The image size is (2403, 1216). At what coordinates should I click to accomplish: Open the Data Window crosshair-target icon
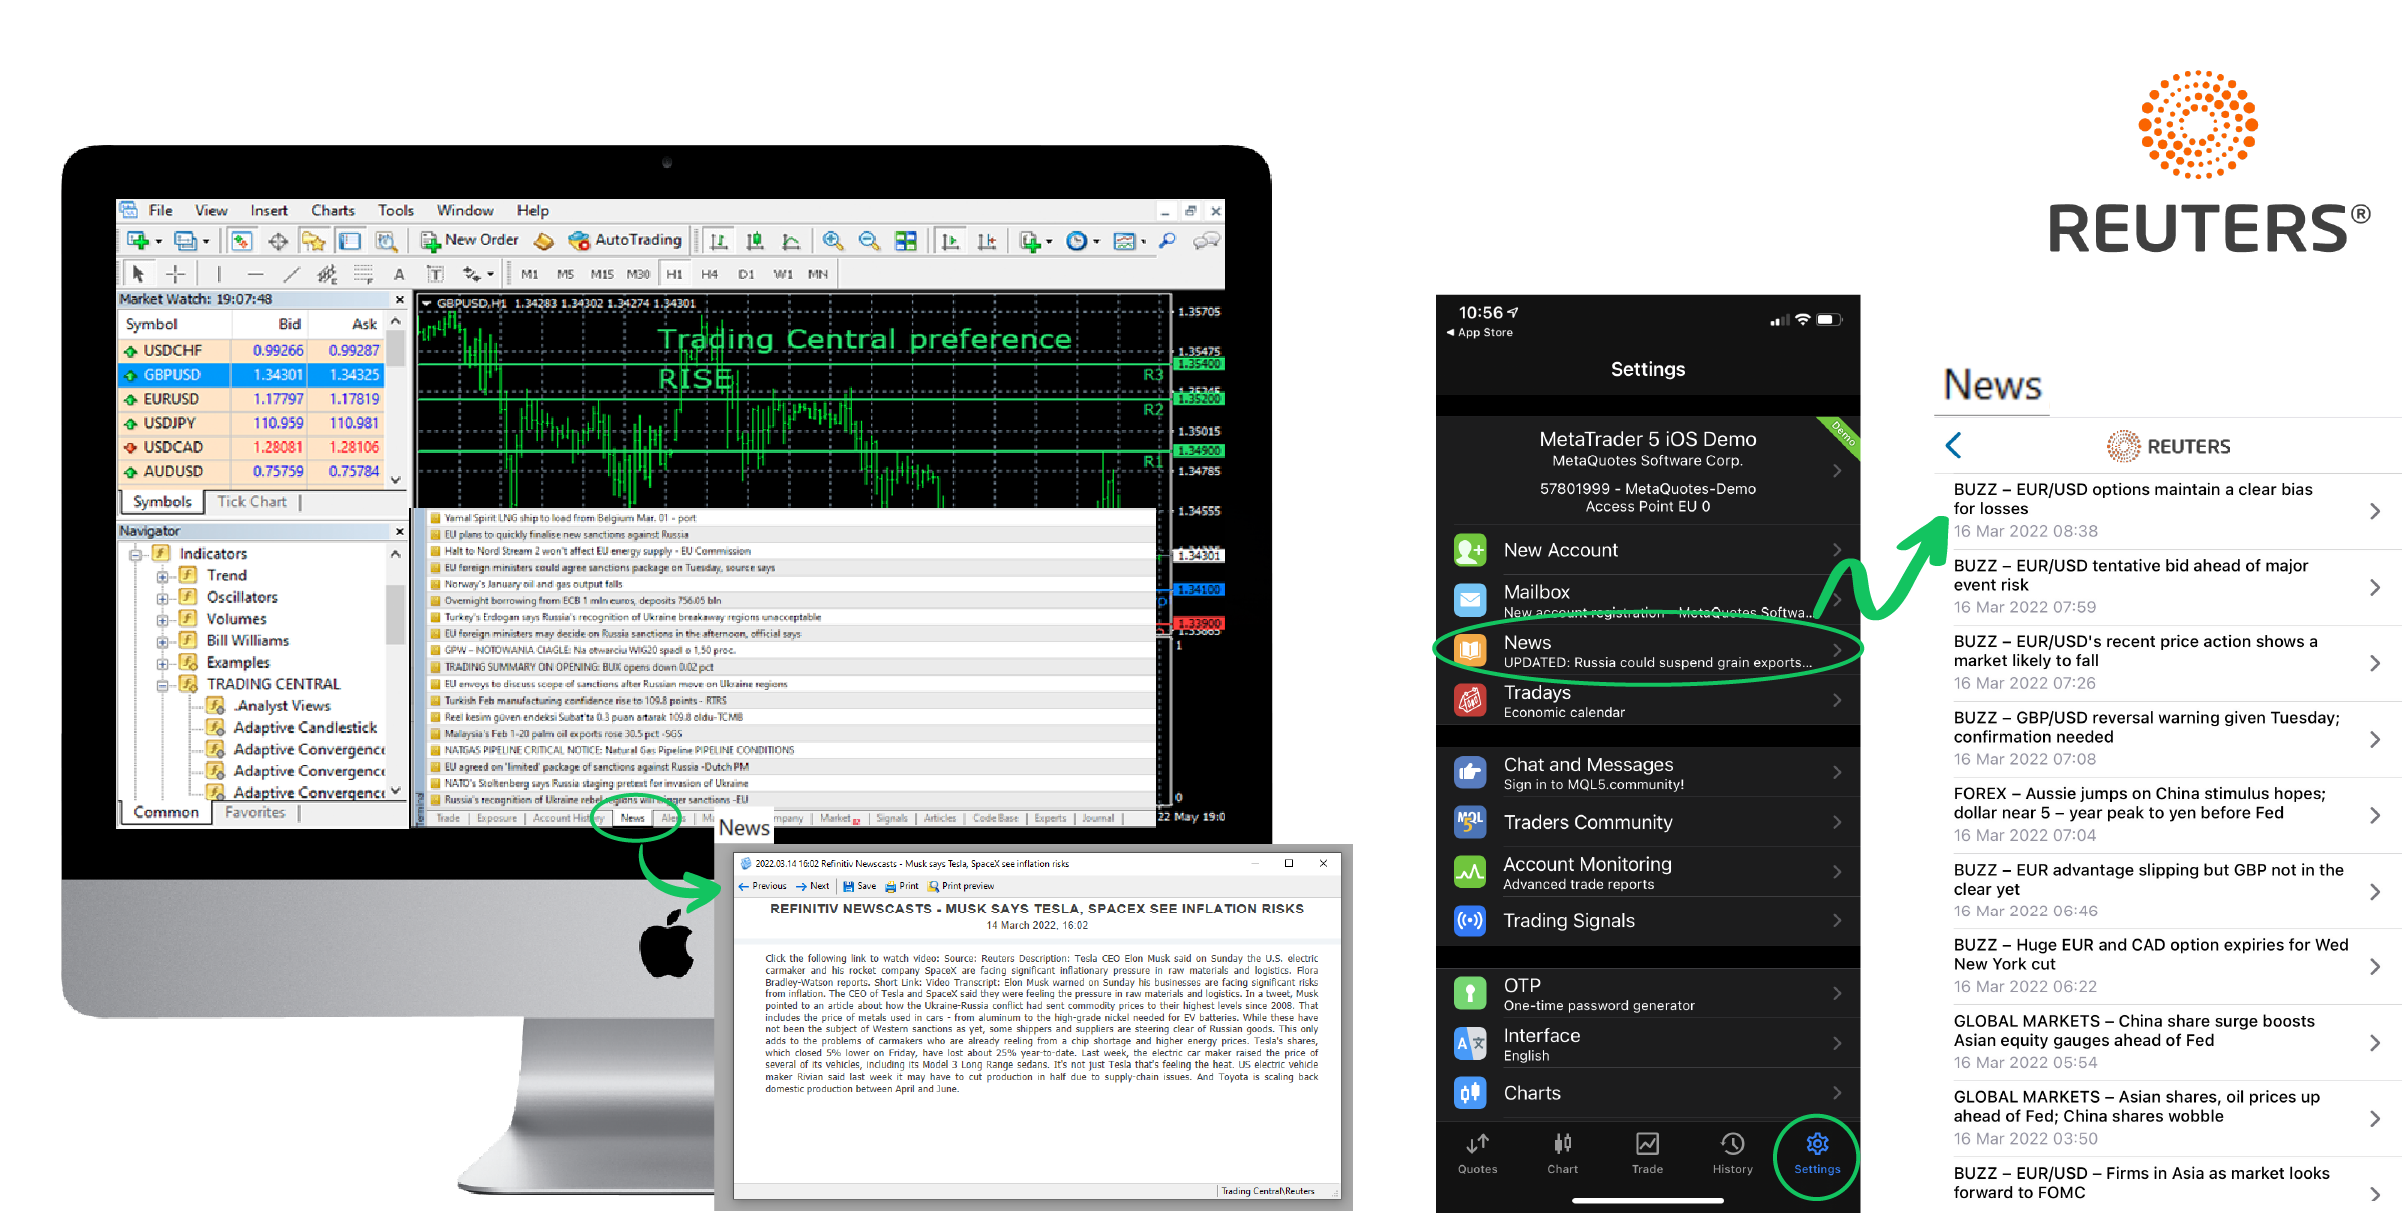pyautogui.click(x=278, y=241)
